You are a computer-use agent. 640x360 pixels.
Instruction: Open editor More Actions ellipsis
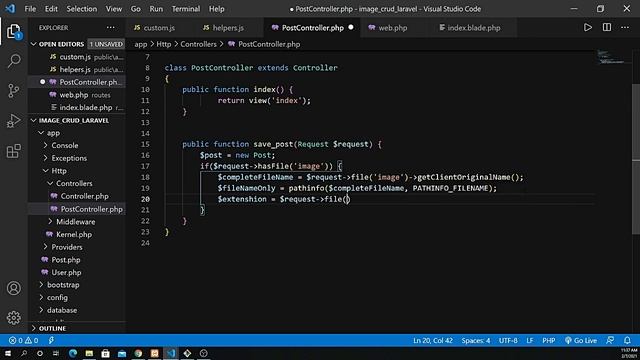(625, 27)
